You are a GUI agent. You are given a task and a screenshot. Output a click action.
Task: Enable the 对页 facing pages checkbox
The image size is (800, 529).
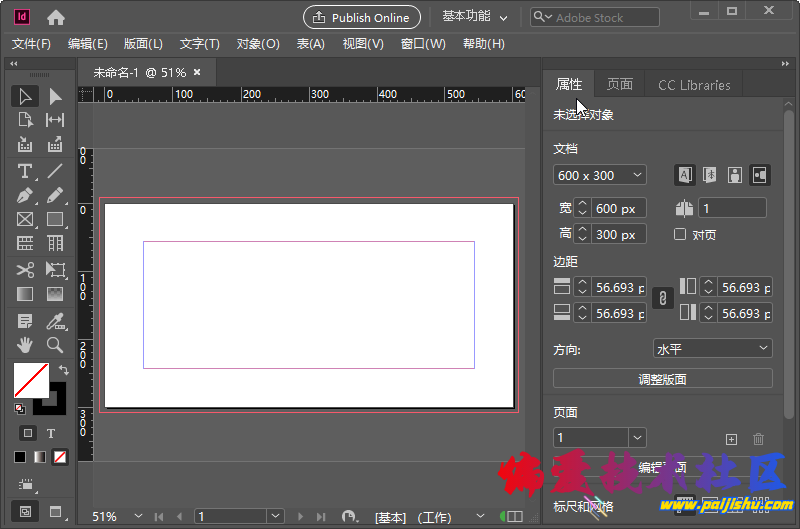(680, 234)
